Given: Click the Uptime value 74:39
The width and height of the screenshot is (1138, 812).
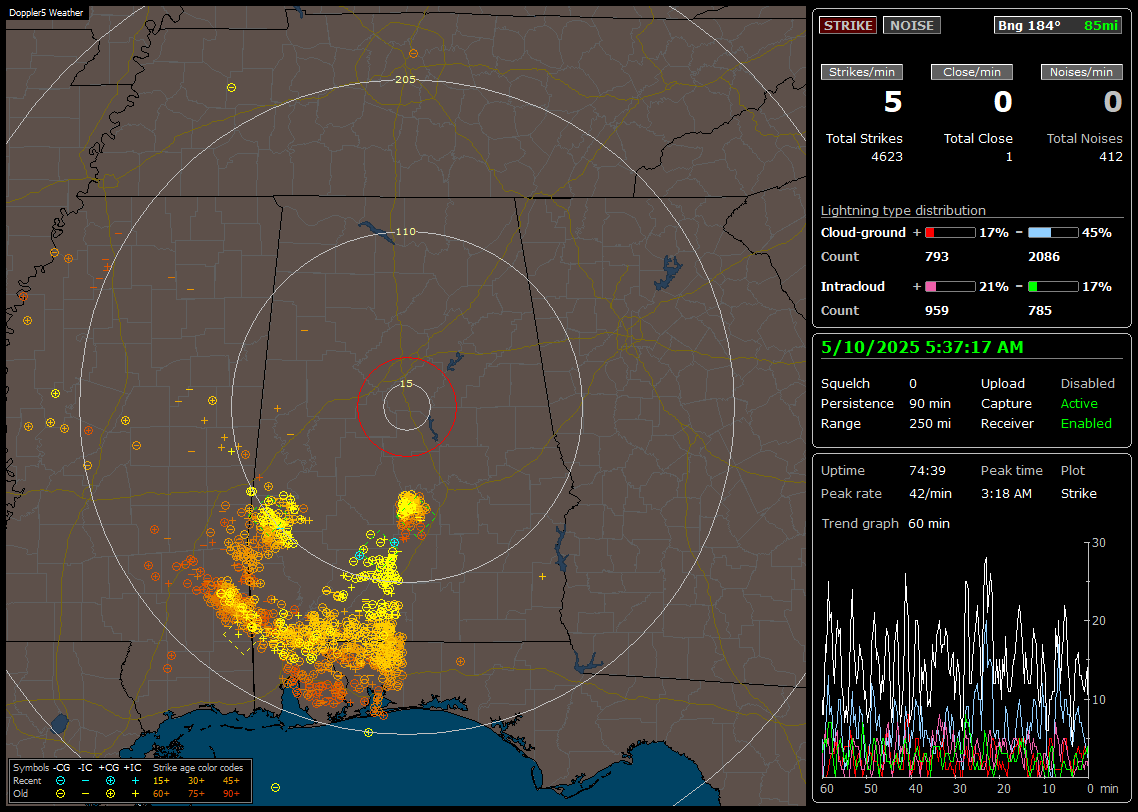Looking at the screenshot, I should (927, 471).
